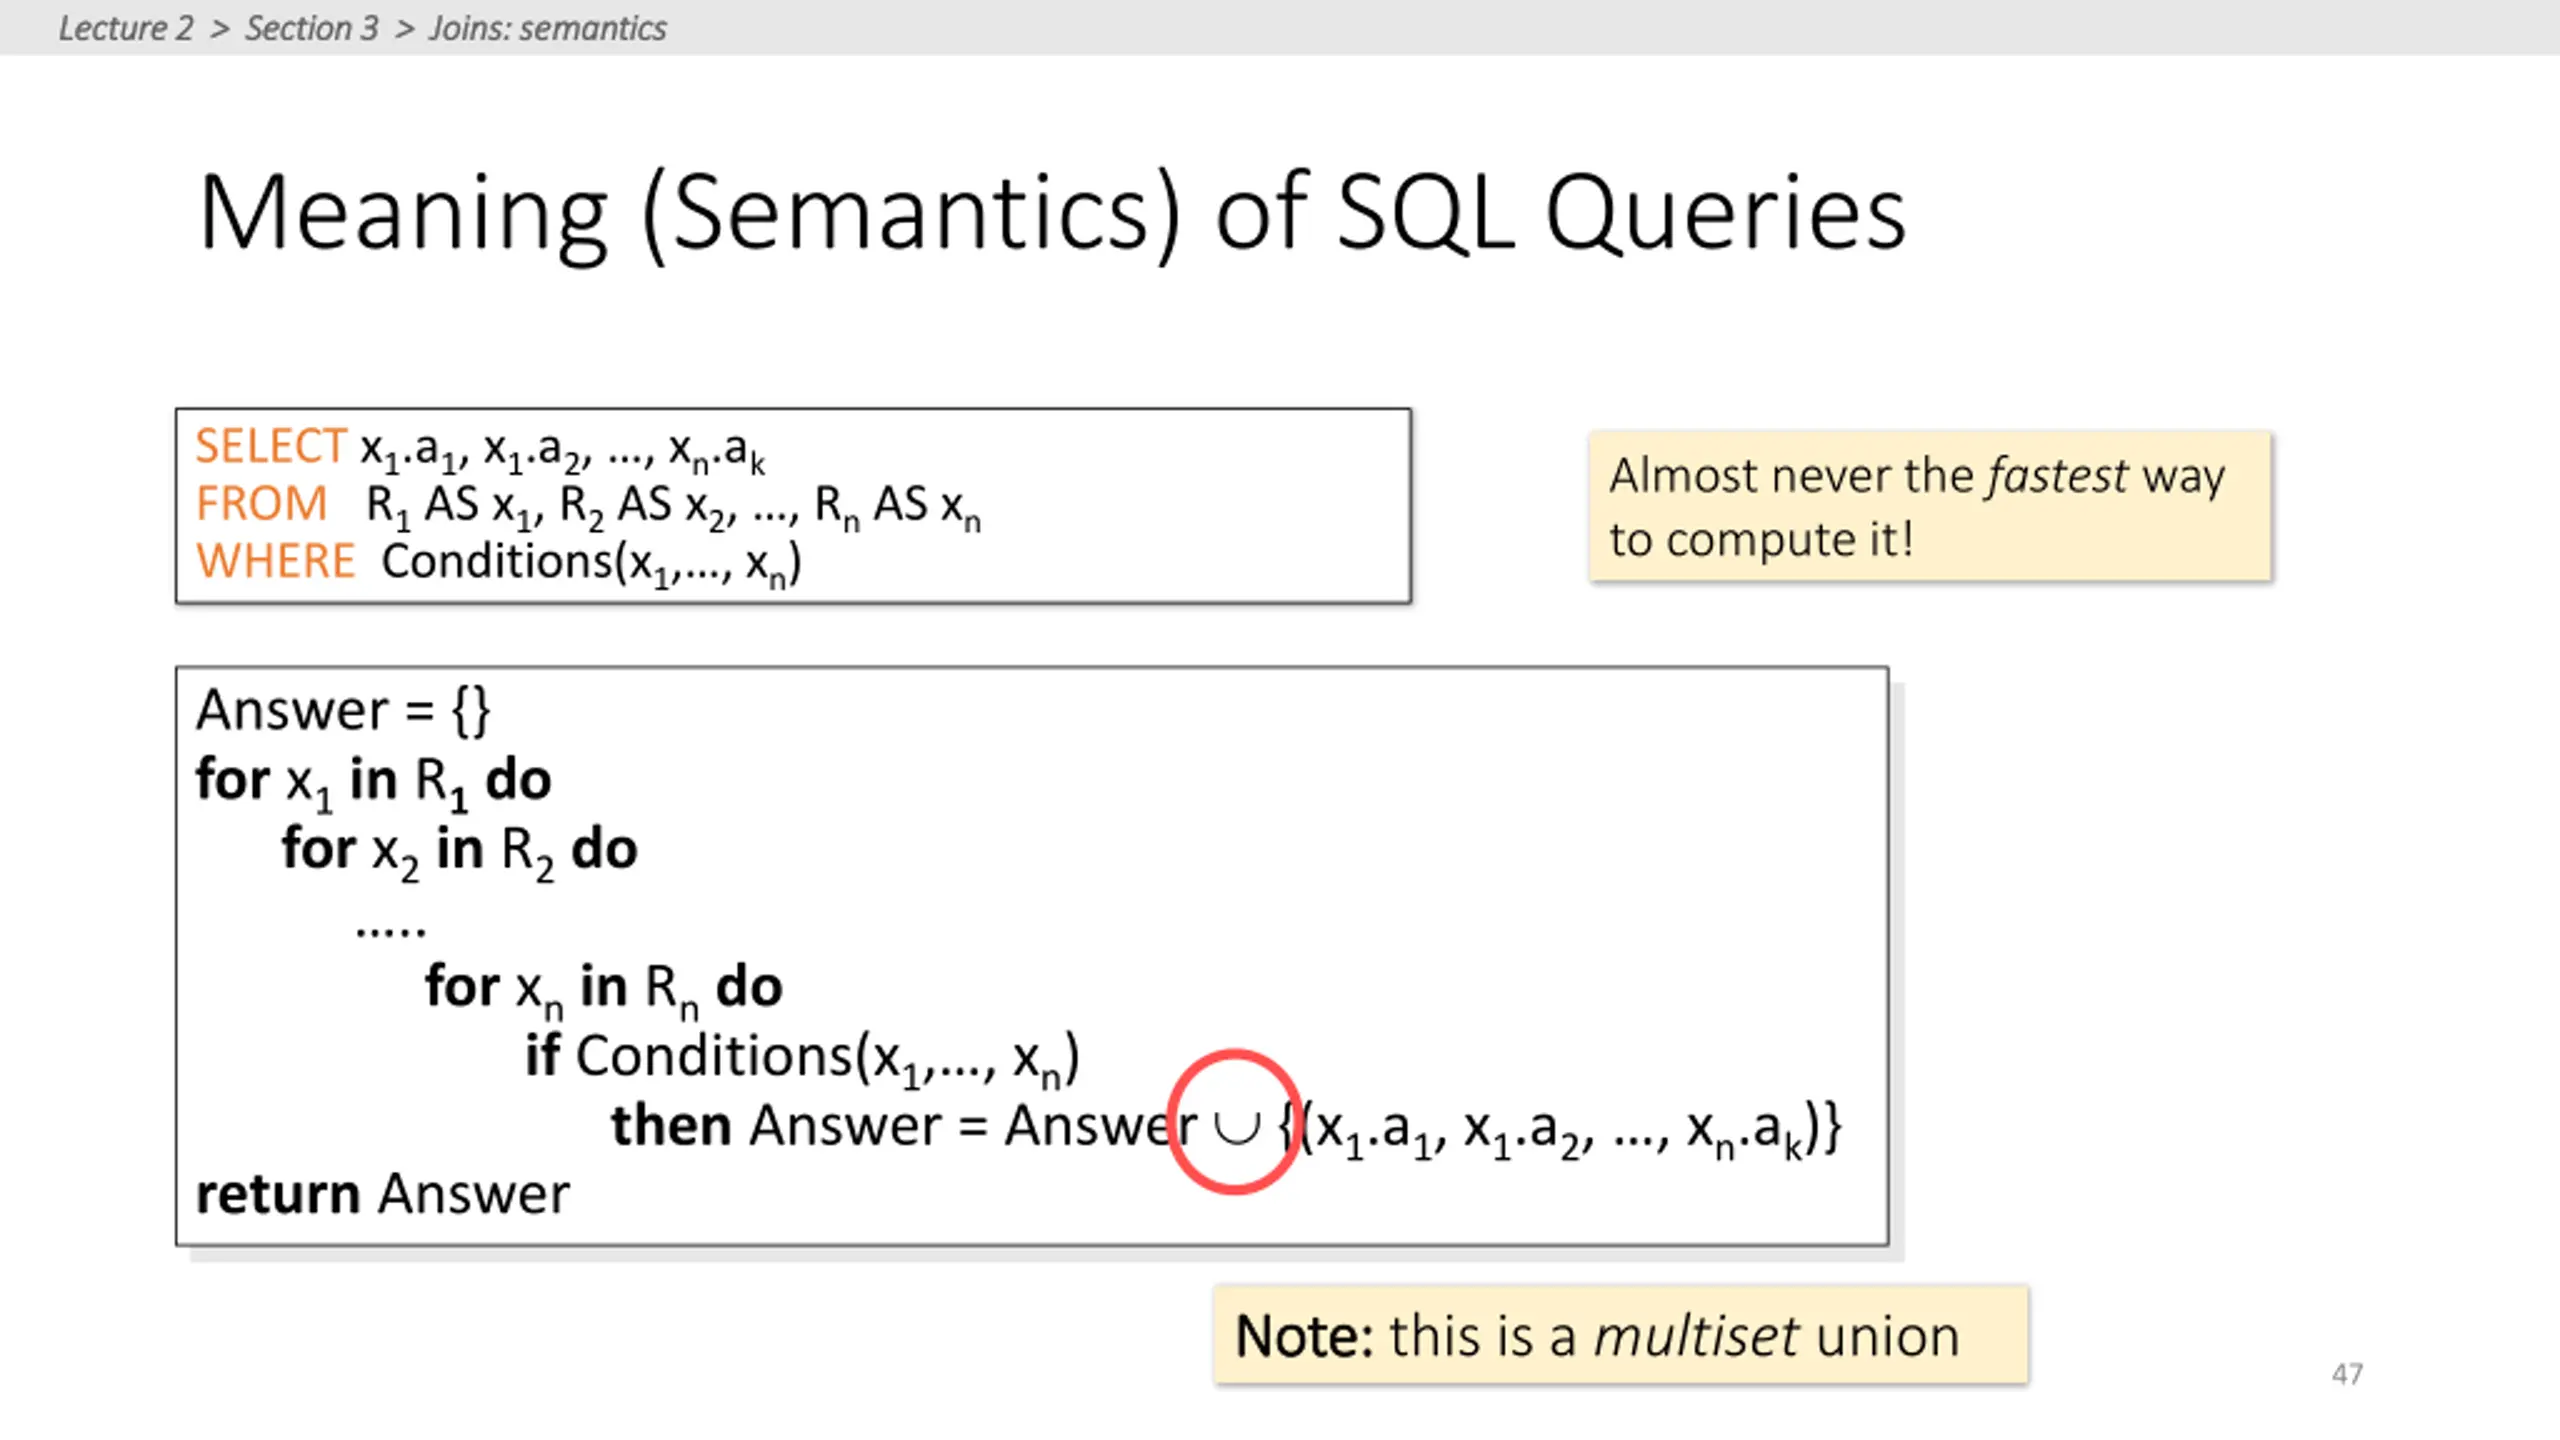
Task: Click the multiset union note box
Action: (x=1621, y=1335)
